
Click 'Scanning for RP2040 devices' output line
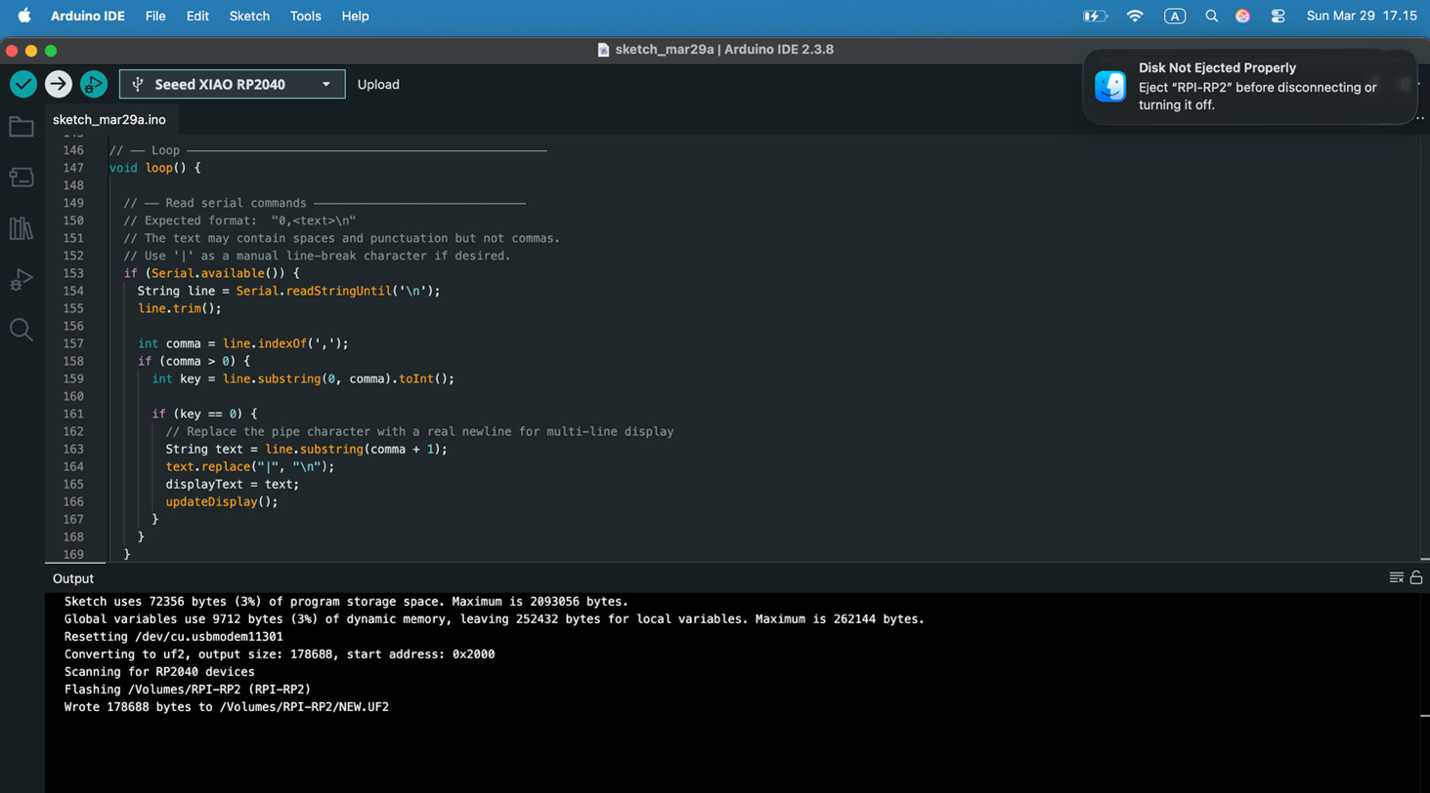[159, 672]
